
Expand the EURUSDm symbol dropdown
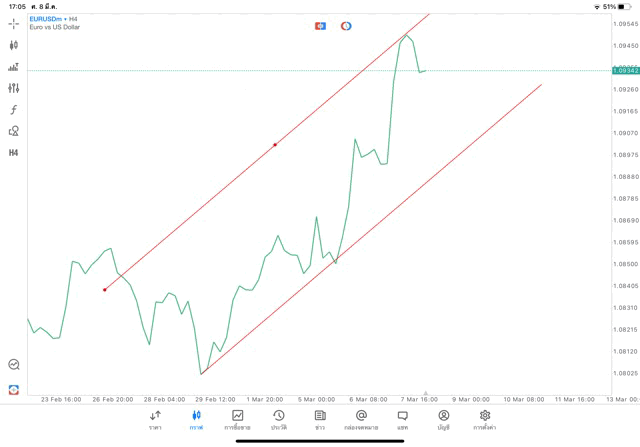click(x=47, y=18)
